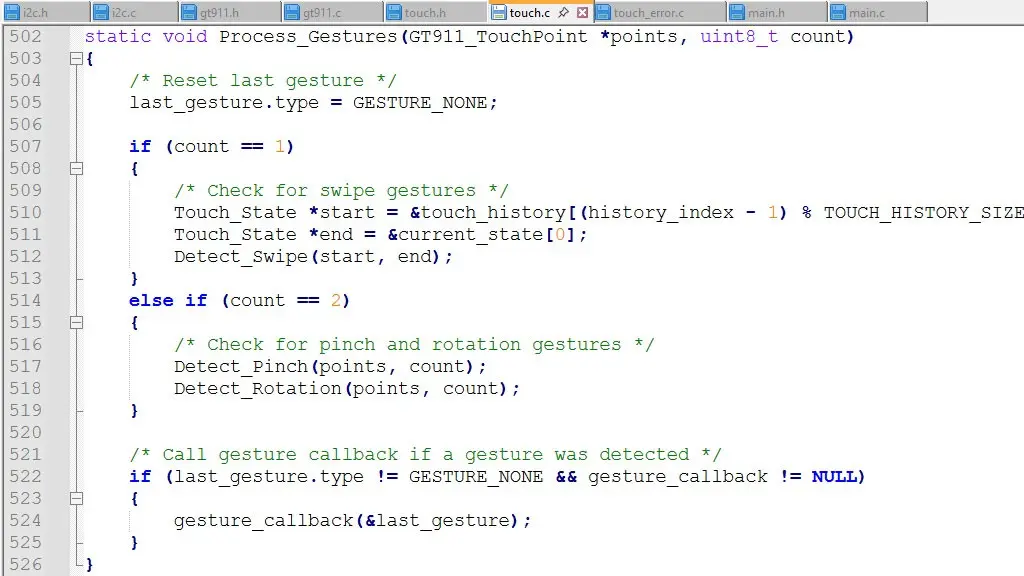The height and width of the screenshot is (576, 1024).
Task: Select the touch.h tab
Action: (x=425, y=13)
